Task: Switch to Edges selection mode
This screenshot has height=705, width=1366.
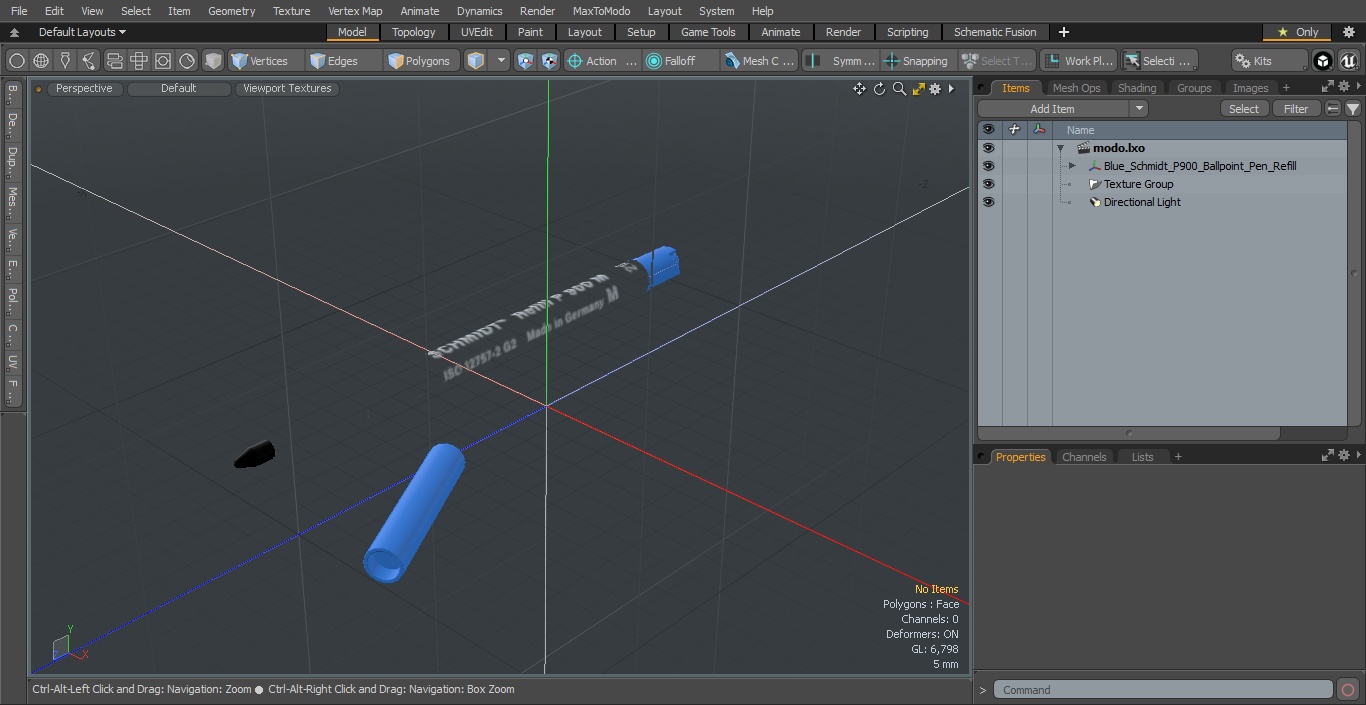Action: click(x=343, y=61)
